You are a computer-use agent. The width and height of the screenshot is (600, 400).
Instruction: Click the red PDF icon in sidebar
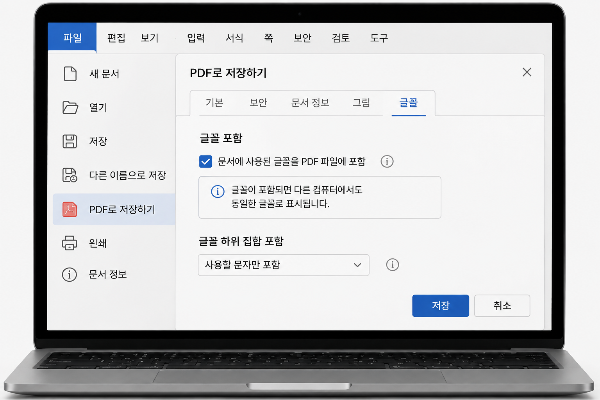[70, 209]
